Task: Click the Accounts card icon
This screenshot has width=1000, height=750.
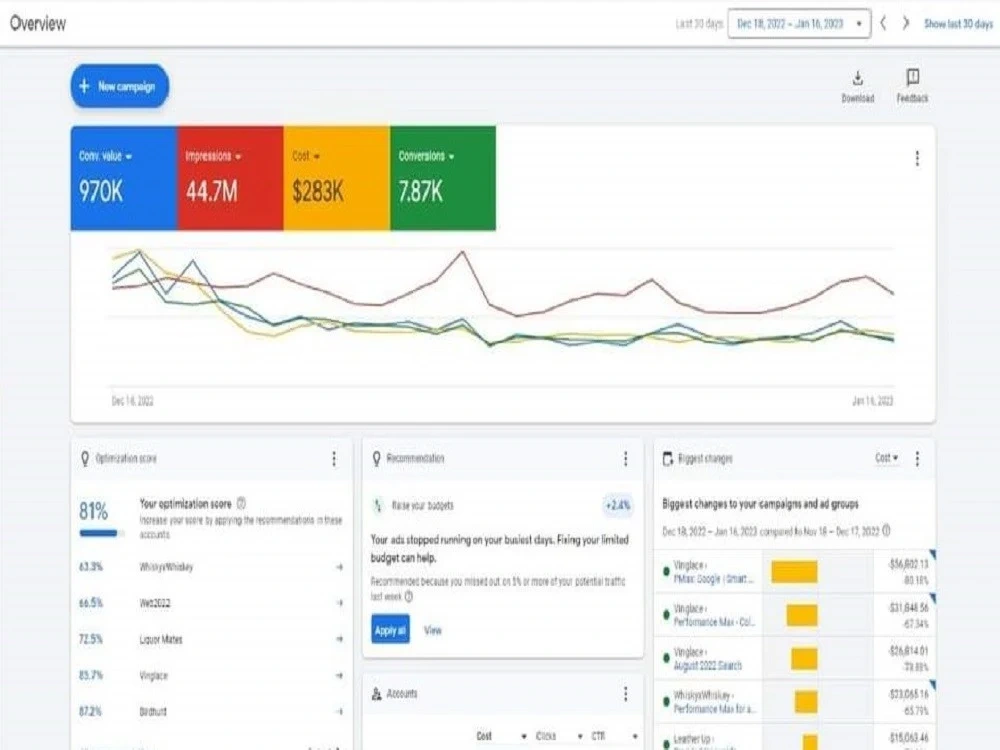Action: pyautogui.click(x=376, y=693)
